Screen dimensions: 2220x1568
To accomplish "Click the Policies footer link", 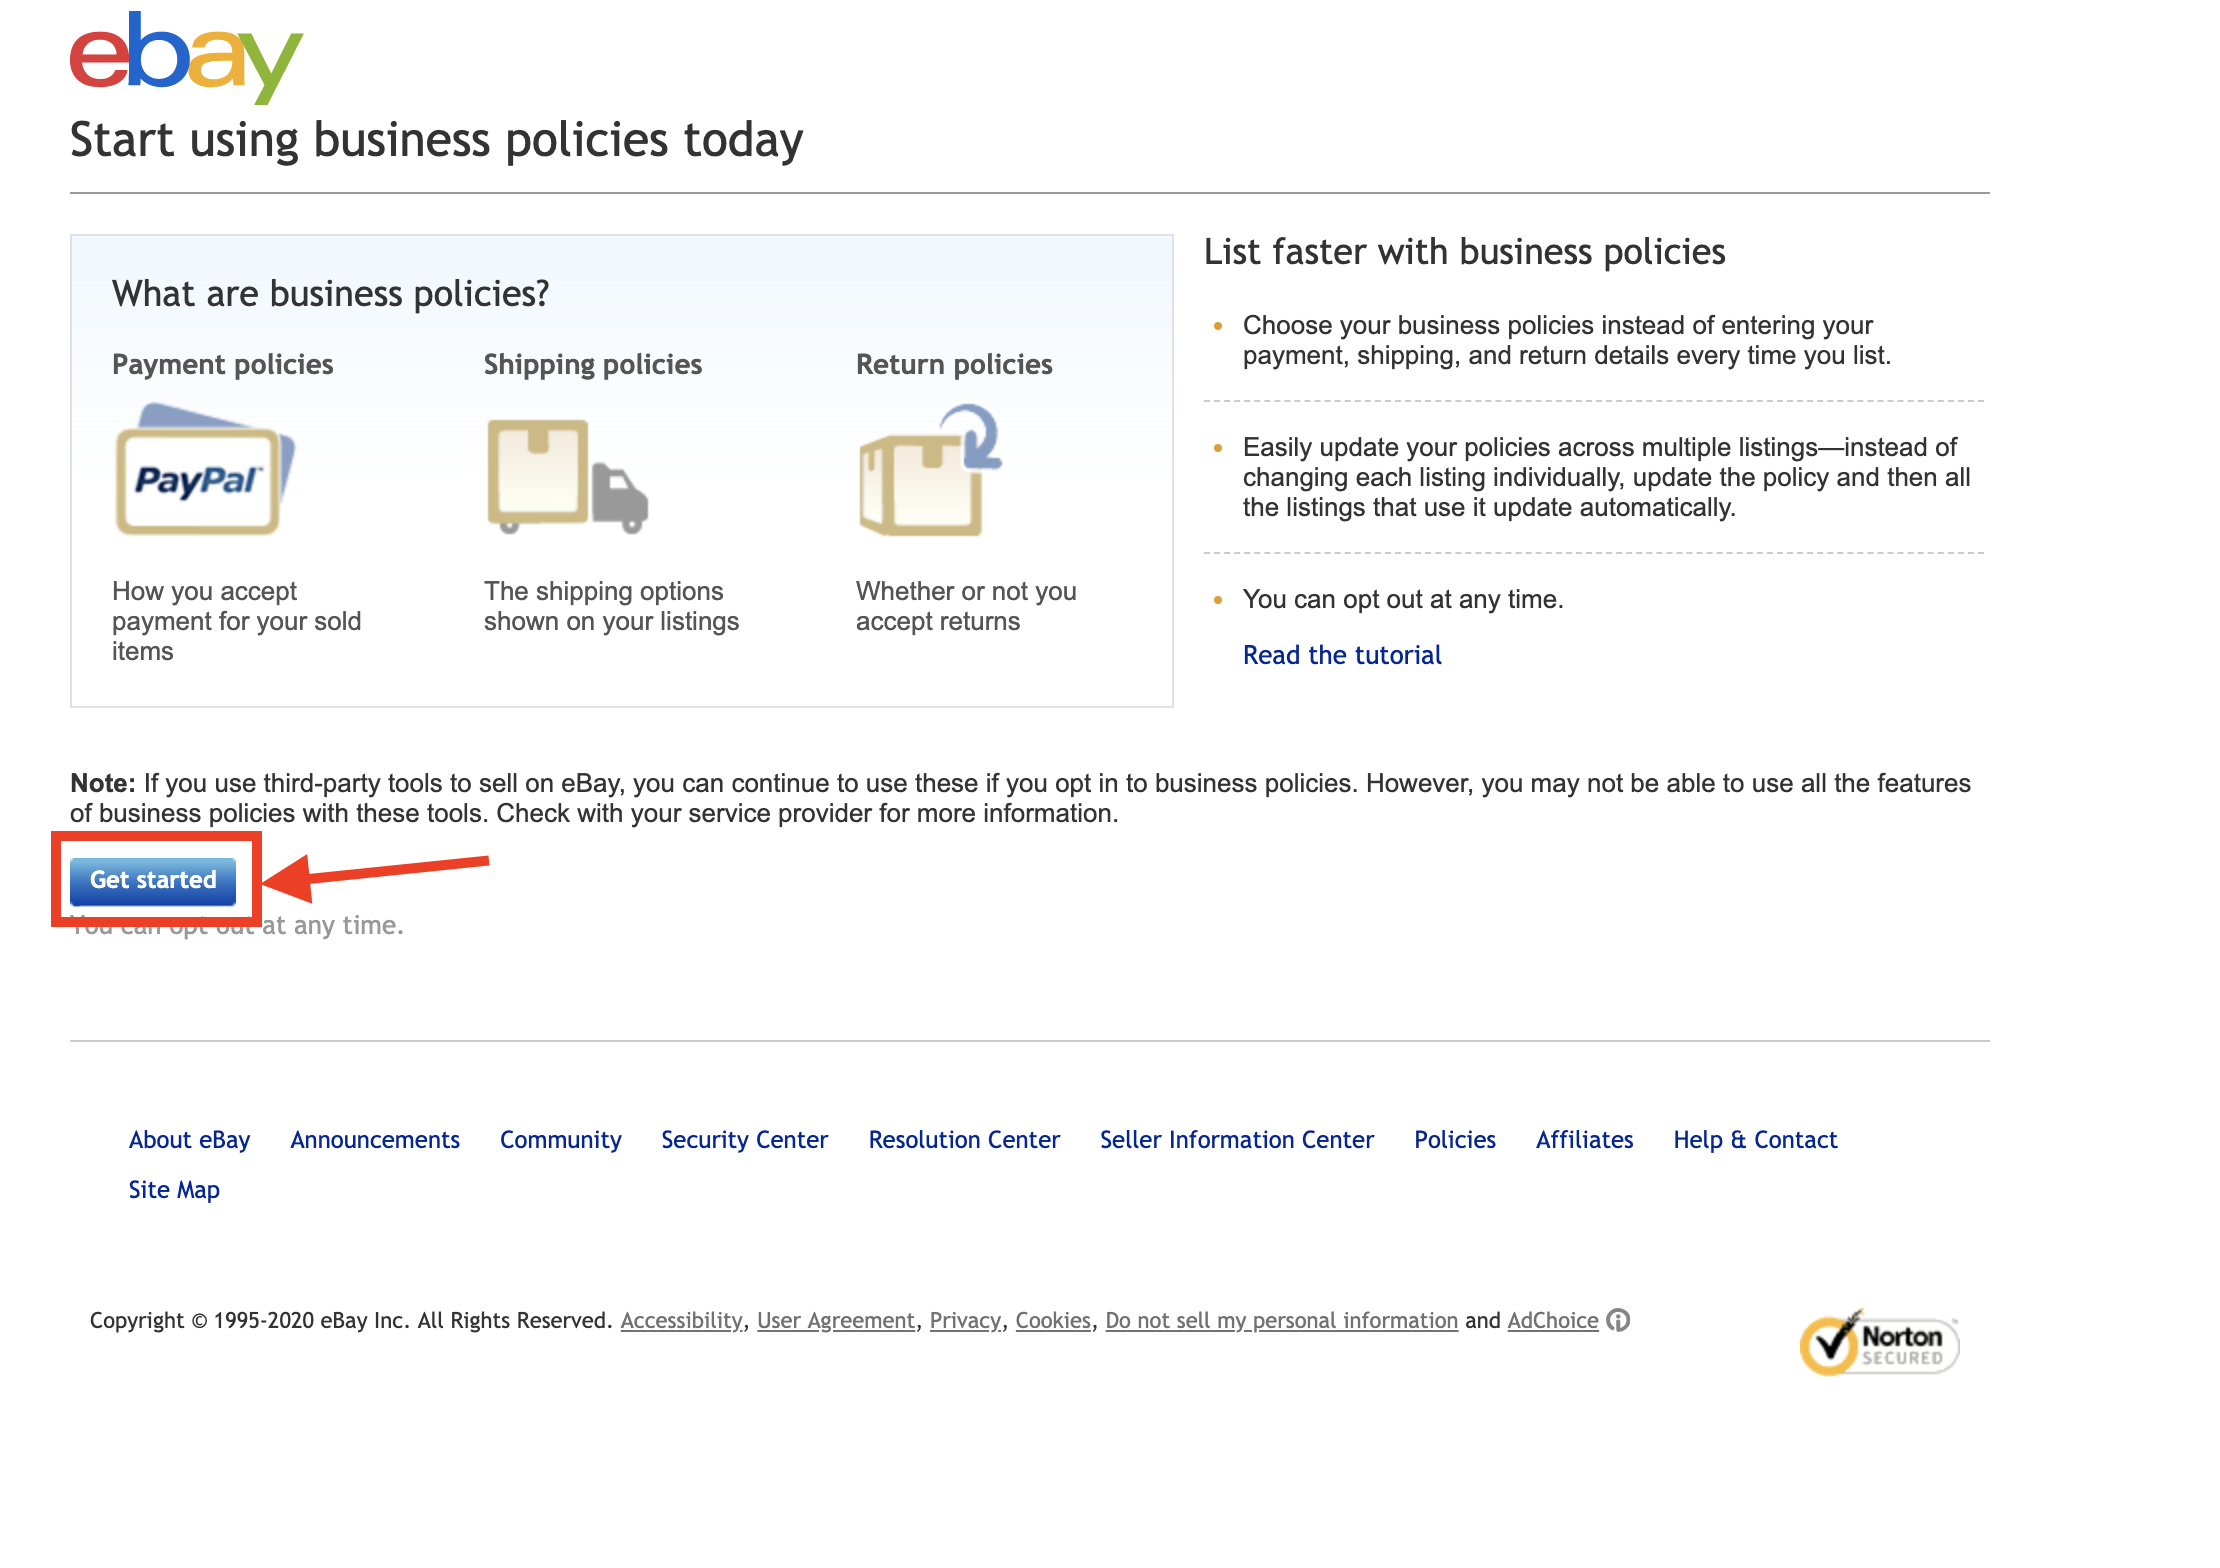I will (x=1454, y=1140).
